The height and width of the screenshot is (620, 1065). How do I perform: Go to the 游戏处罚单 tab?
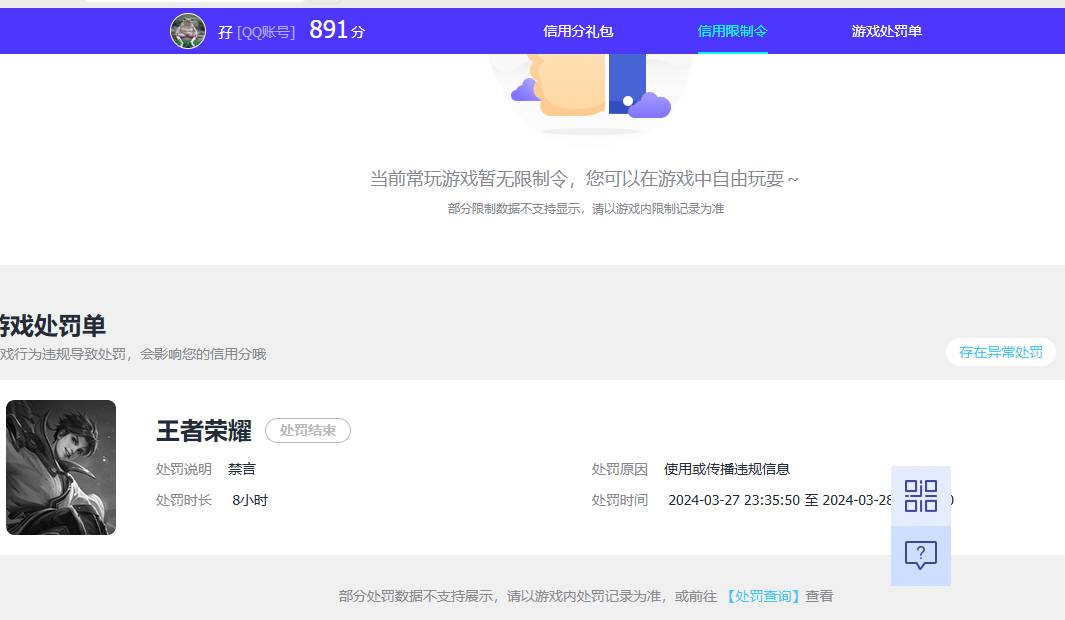[886, 31]
